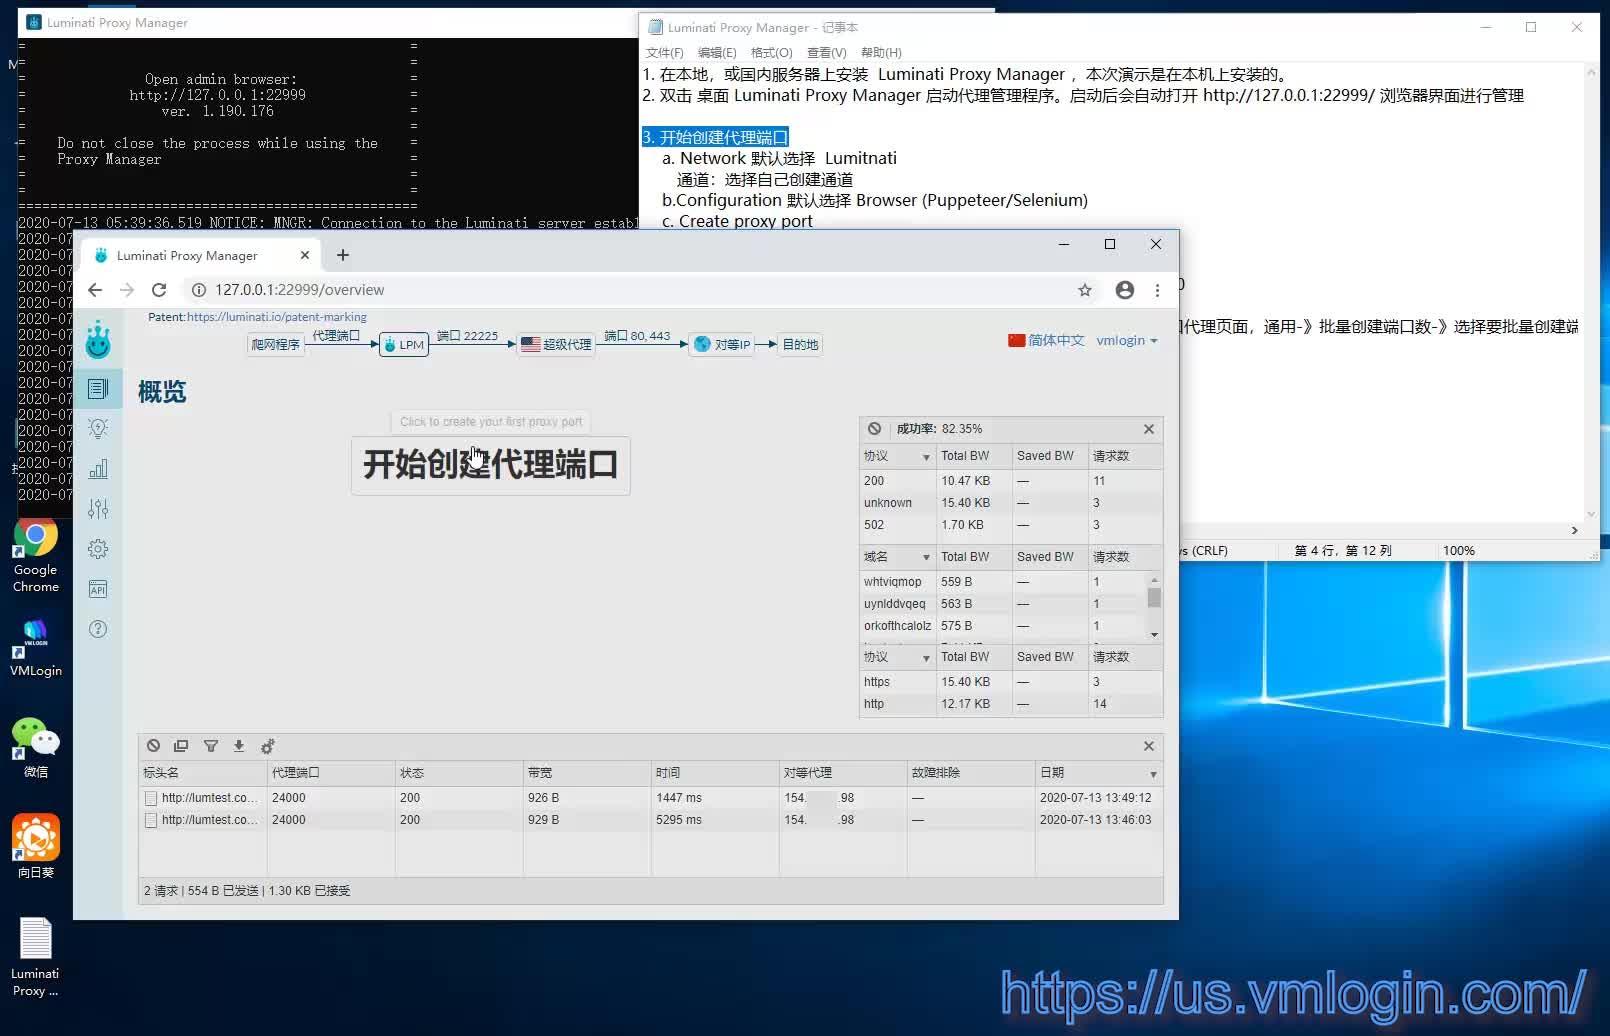Click the 目的地 node
The height and width of the screenshot is (1036, 1610).
[x=800, y=344]
